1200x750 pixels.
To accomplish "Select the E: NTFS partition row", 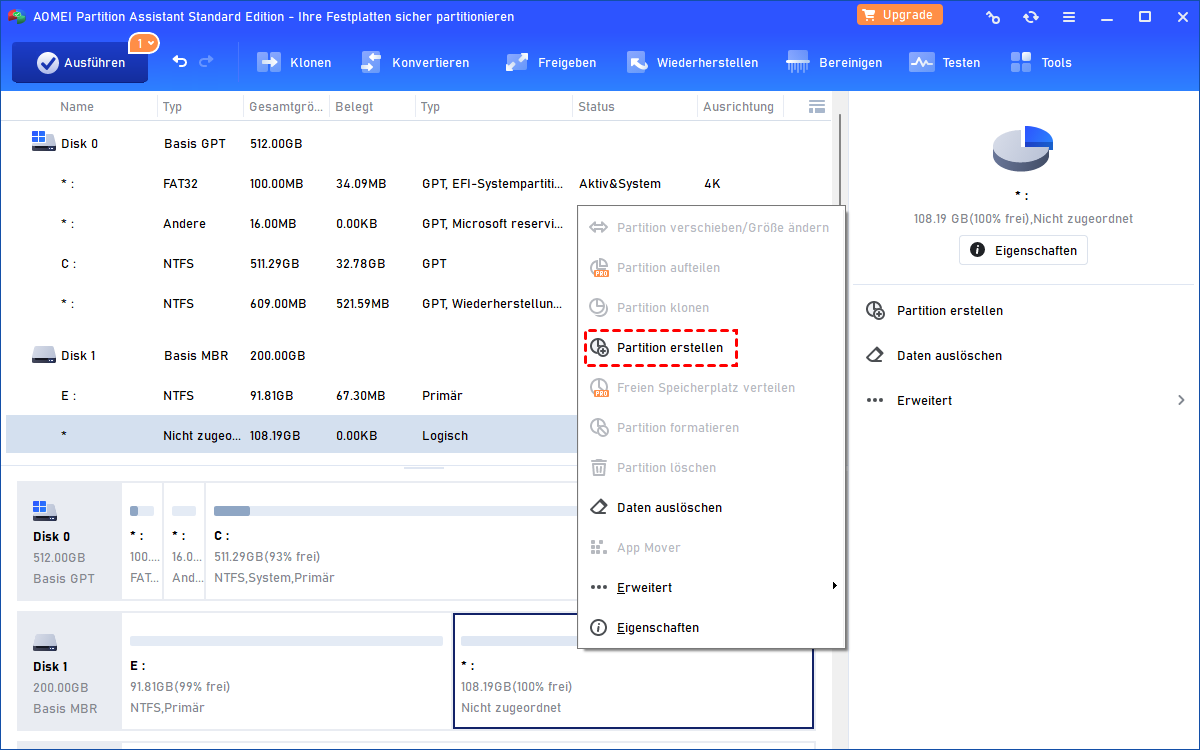I will pos(292,395).
